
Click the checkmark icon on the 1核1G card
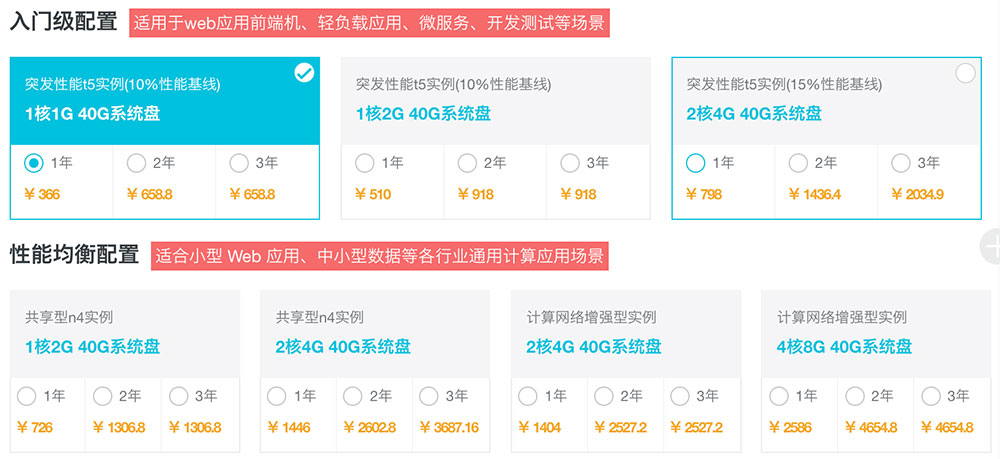(304, 73)
